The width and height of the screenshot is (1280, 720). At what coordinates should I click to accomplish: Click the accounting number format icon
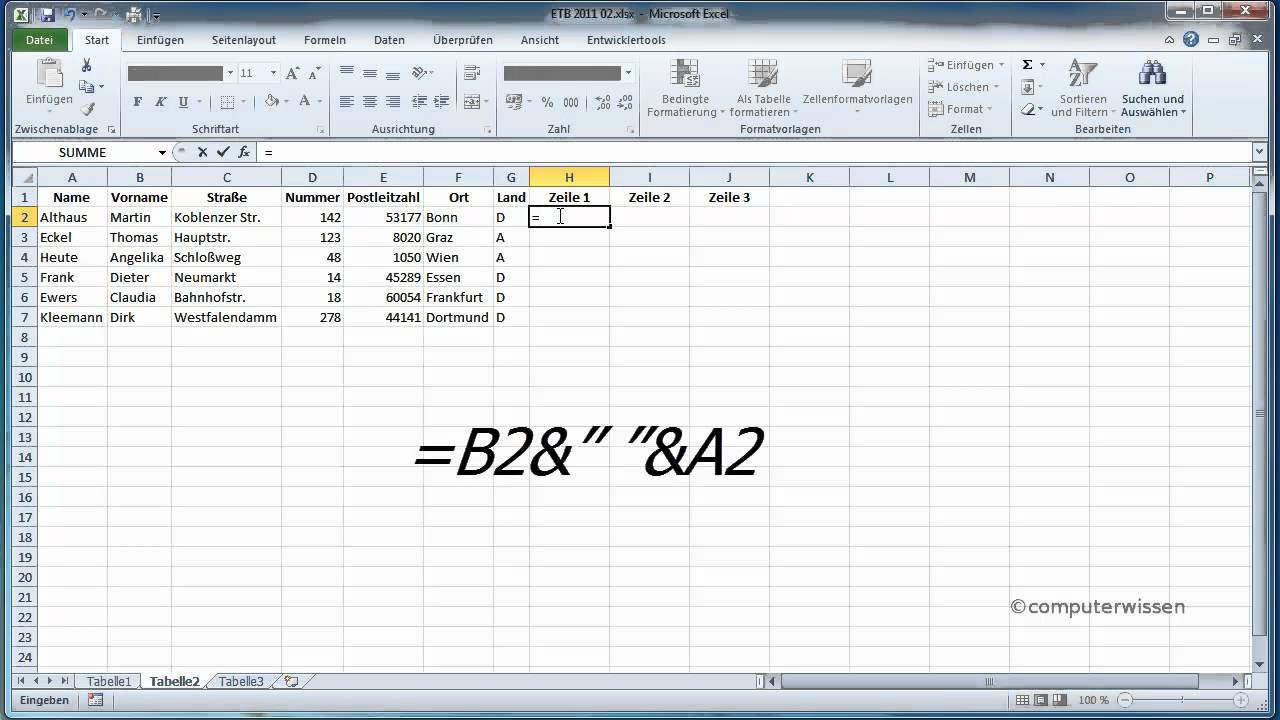coord(513,102)
